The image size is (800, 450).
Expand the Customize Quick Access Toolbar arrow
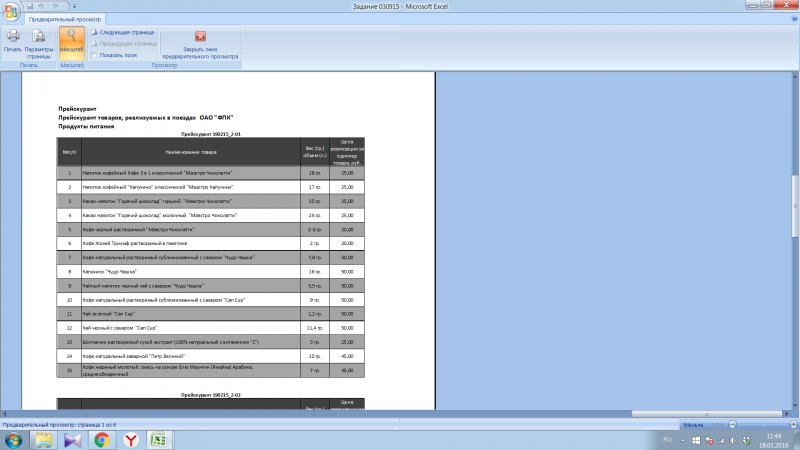click(x=74, y=6)
